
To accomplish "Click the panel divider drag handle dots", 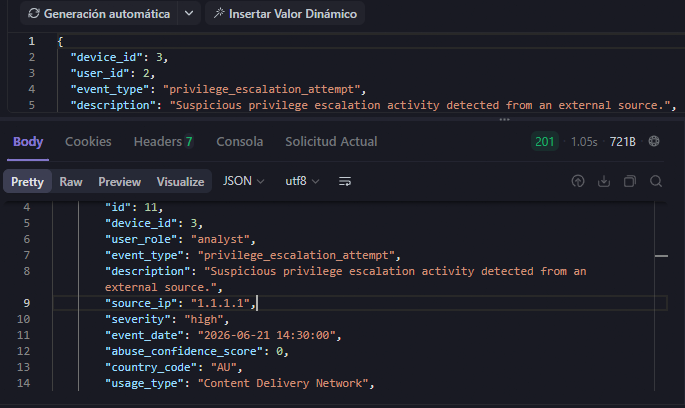I will coord(505,120).
